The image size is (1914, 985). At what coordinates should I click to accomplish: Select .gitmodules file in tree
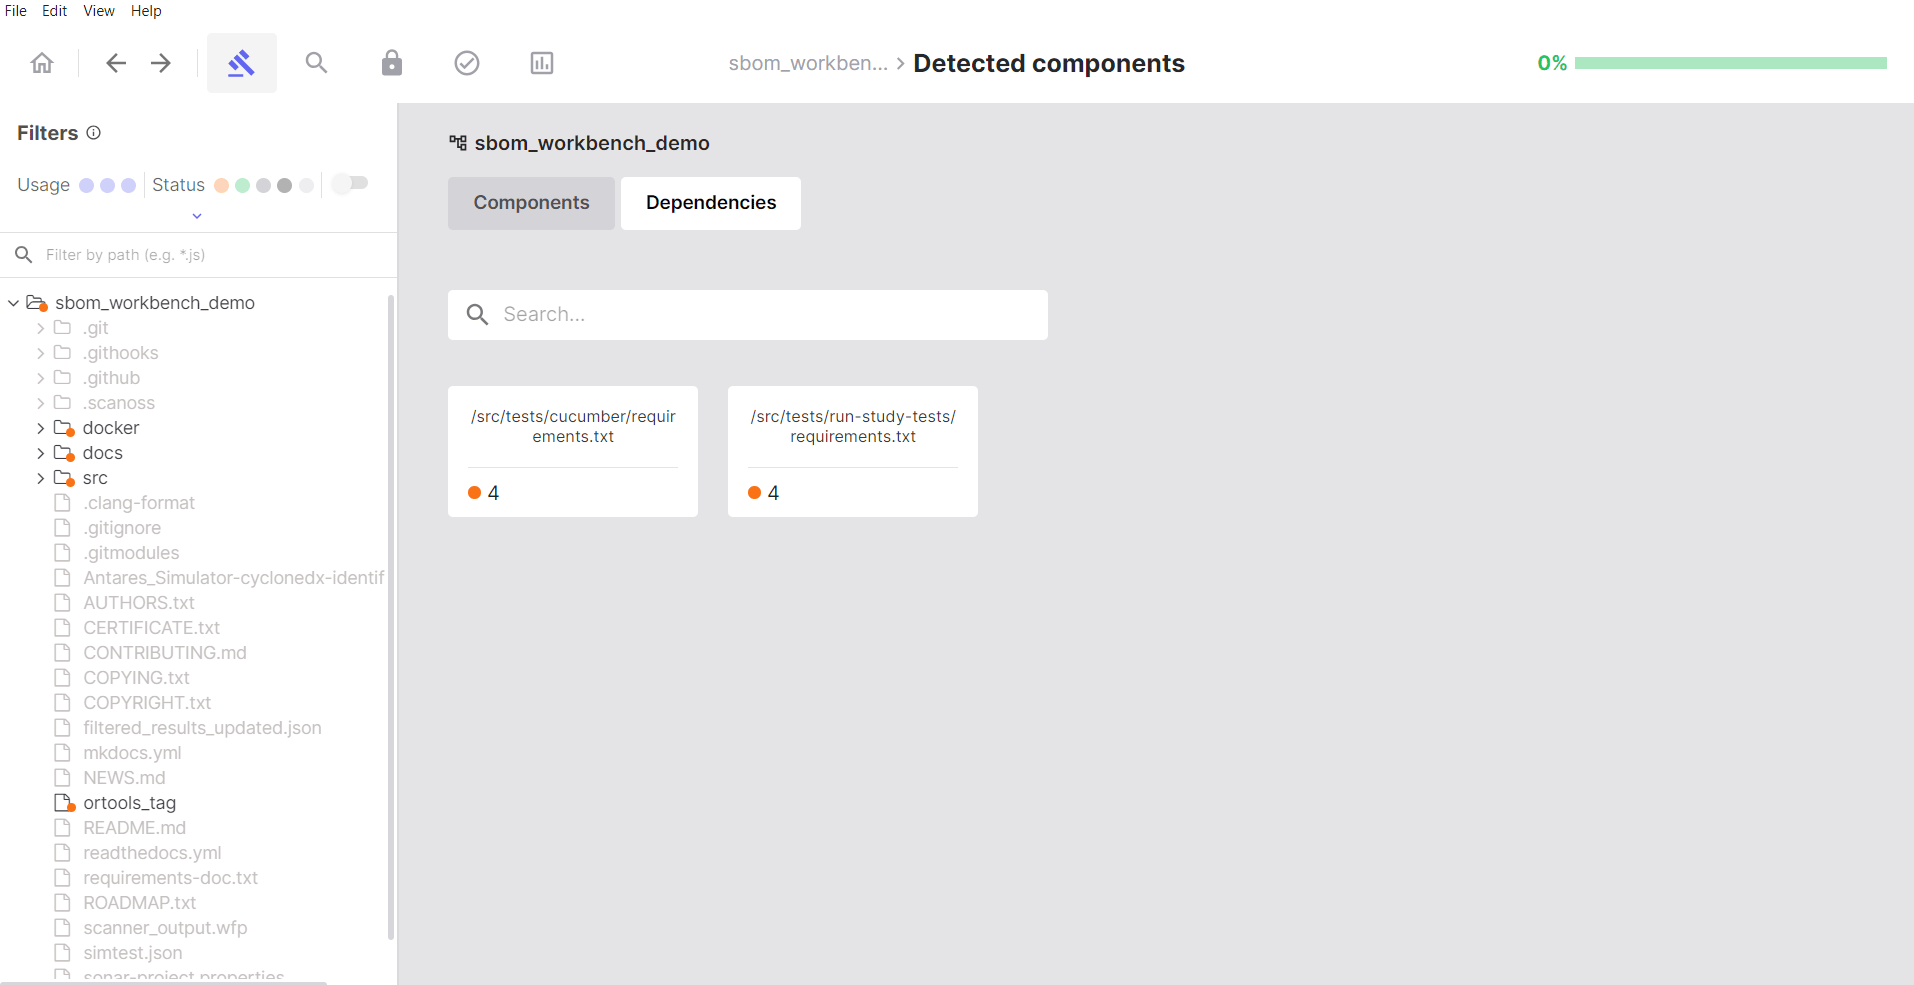coord(131,553)
